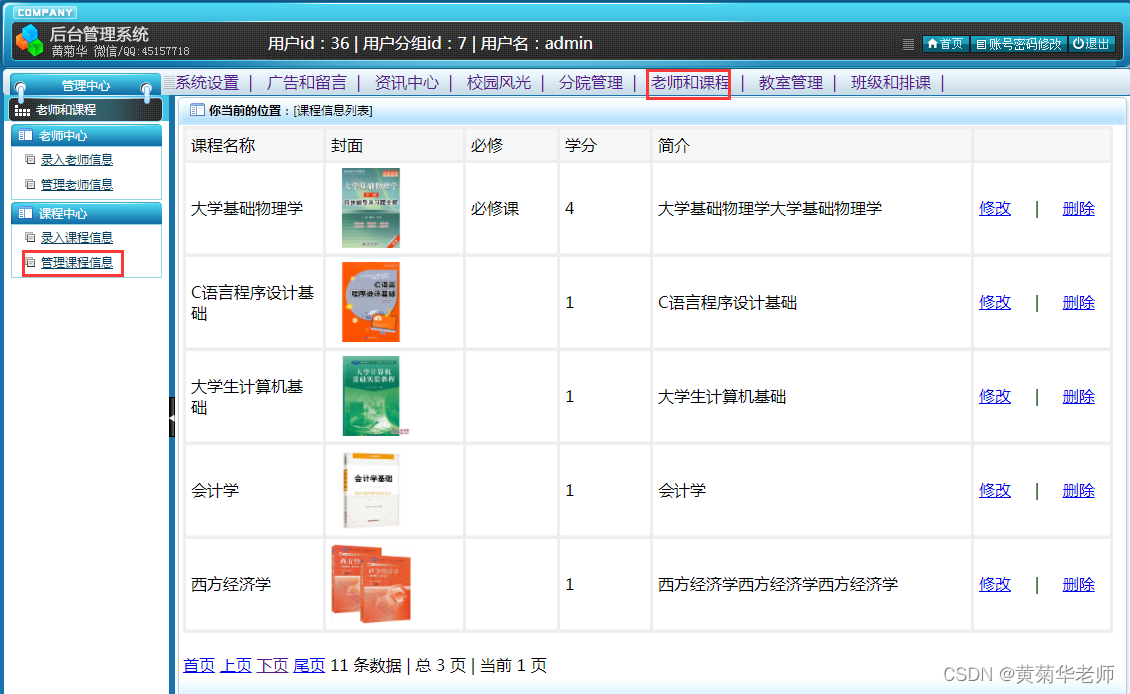Go to 首页 in the header bar
This screenshot has width=1130, height=694.
coord(945,44)
